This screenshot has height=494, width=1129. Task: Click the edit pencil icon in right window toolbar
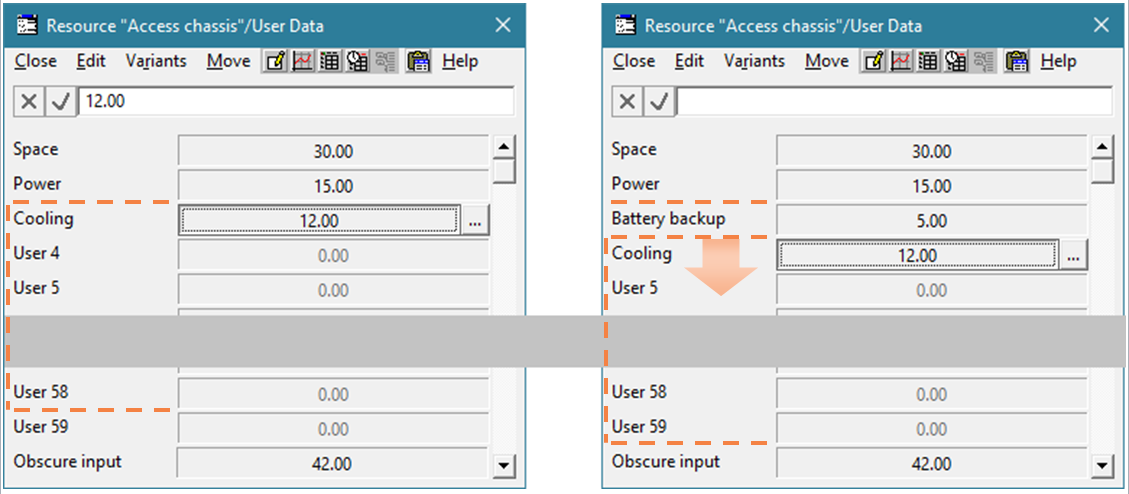(873, 61)
